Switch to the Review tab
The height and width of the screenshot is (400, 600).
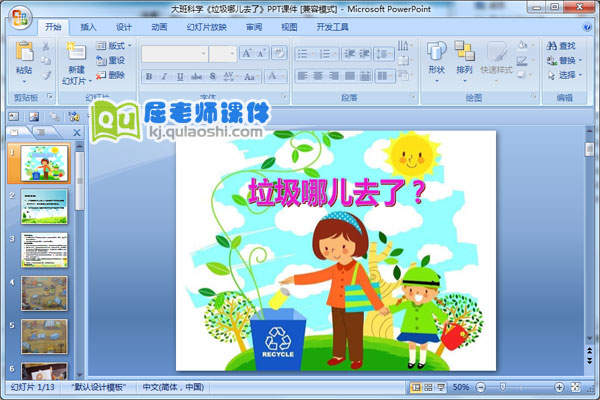click(x=254, y=27)
